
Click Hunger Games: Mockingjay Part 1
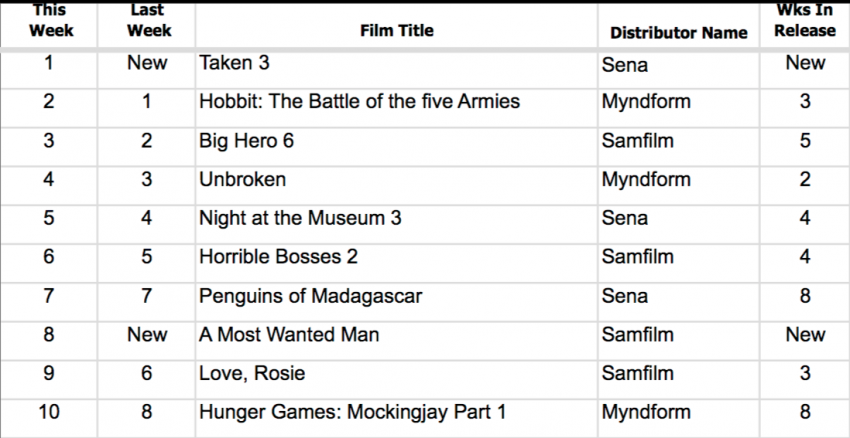352,413
